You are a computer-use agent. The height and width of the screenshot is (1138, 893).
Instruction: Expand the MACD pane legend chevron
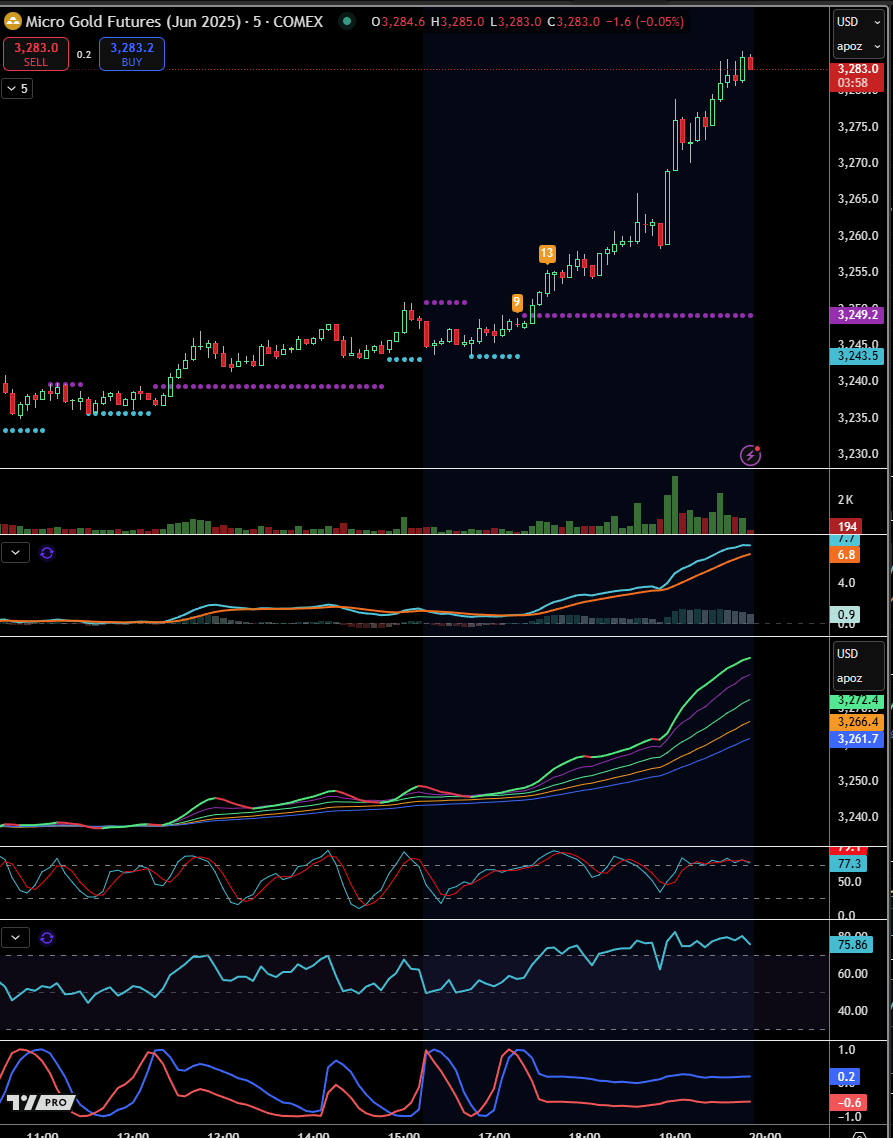[x=16, y=552]
